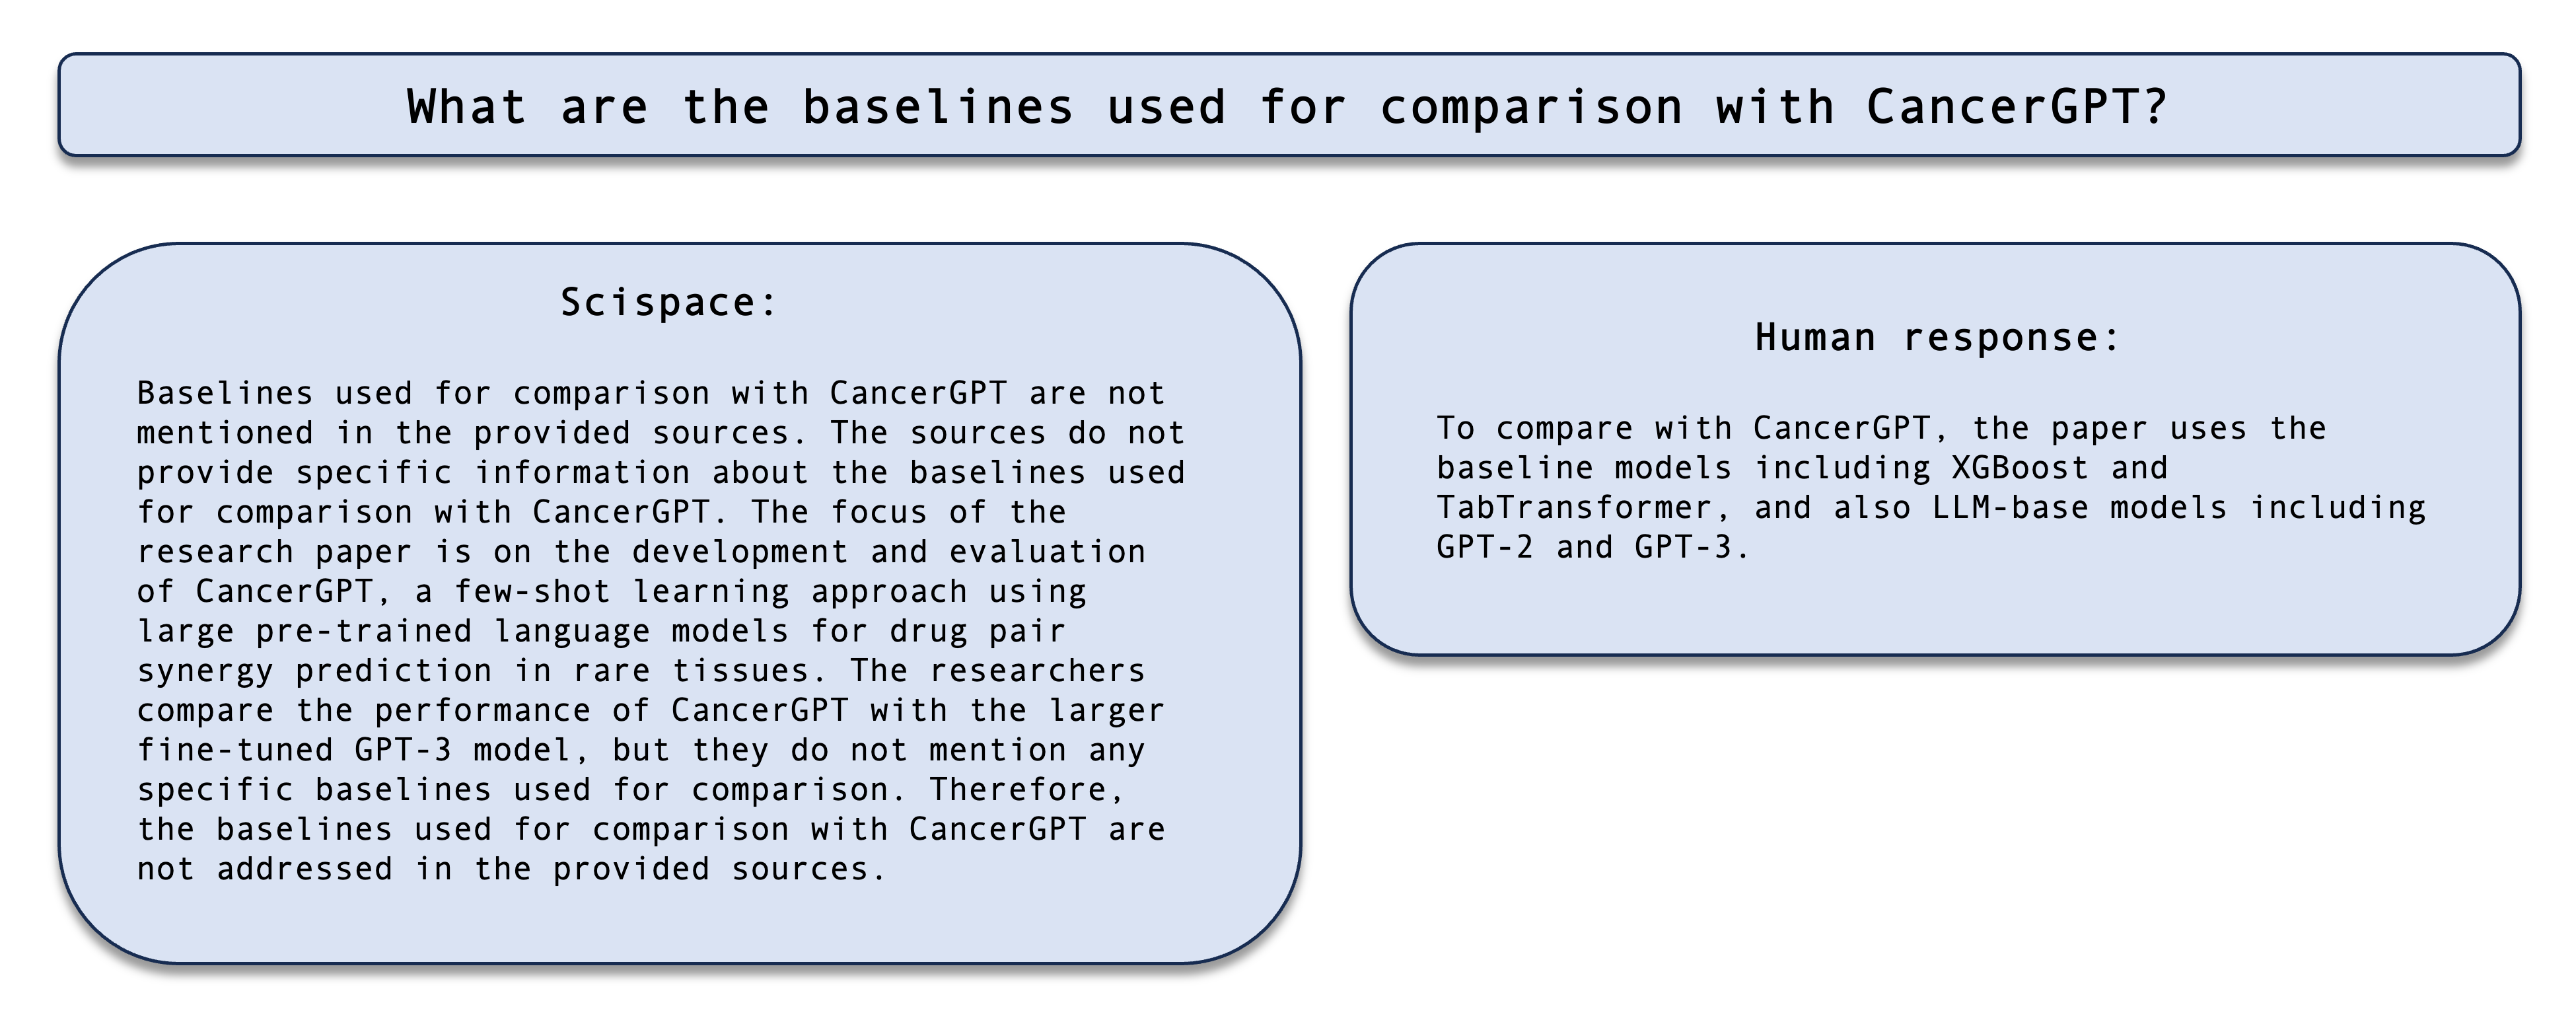Click "CancerGPT?" in the question banner
This screenshot has height=1030, width=2576.
tap(2017, 106)
